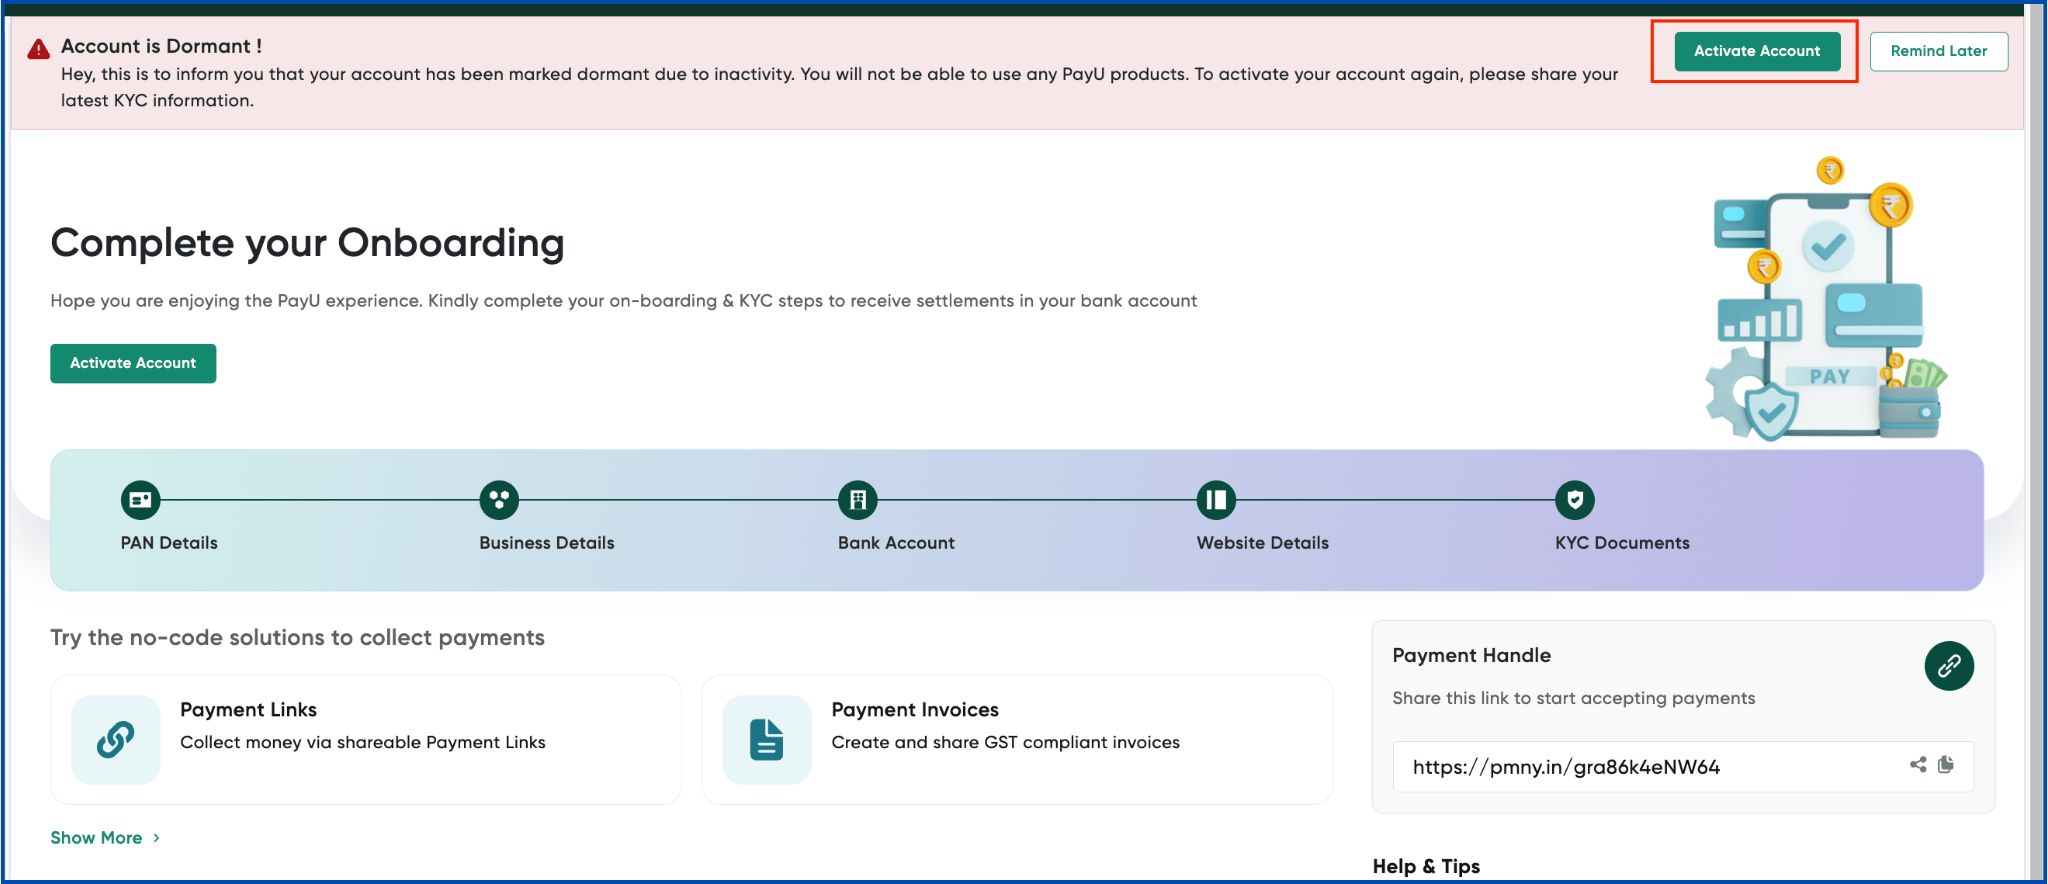Click the Website Details step label
This screenshot has width=2048, height=884.
(1263, 543)
